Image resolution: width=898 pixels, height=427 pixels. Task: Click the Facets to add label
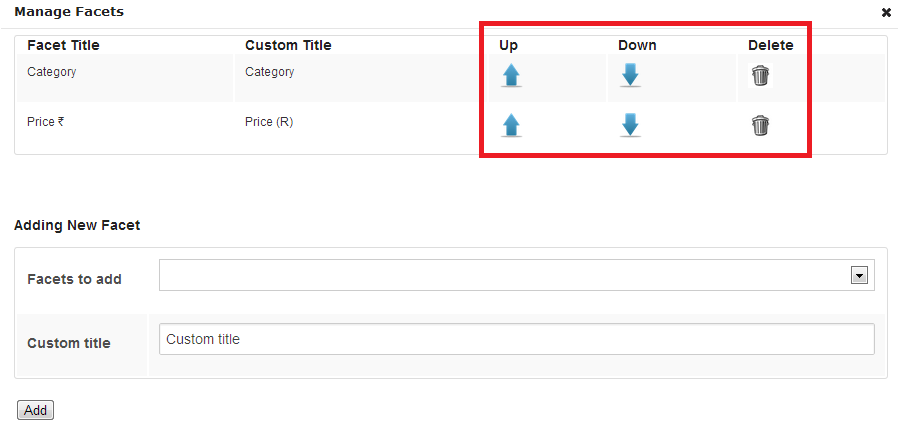click(x=74, y=279)
